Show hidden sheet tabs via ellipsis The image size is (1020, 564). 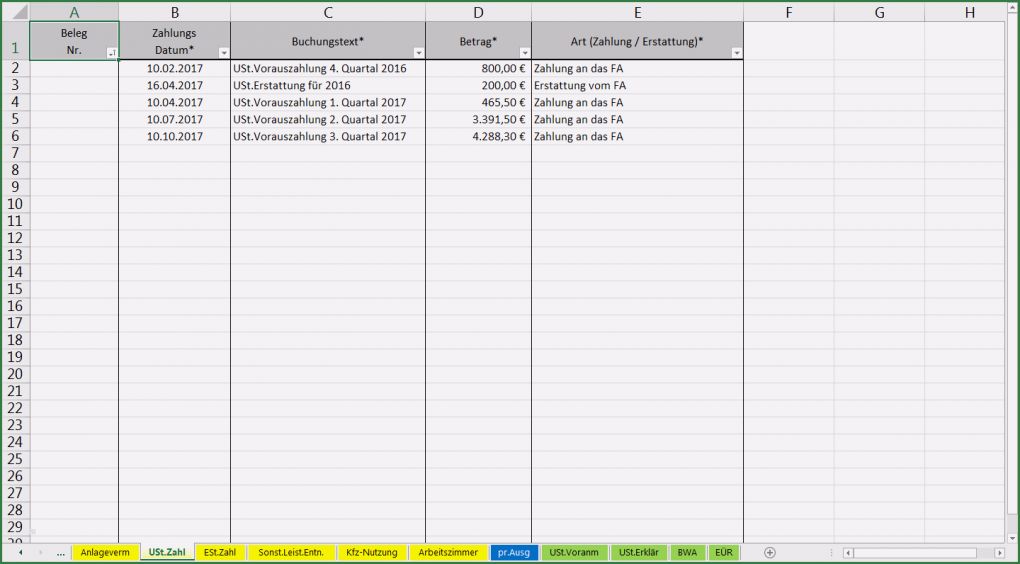tap(61, 552)
